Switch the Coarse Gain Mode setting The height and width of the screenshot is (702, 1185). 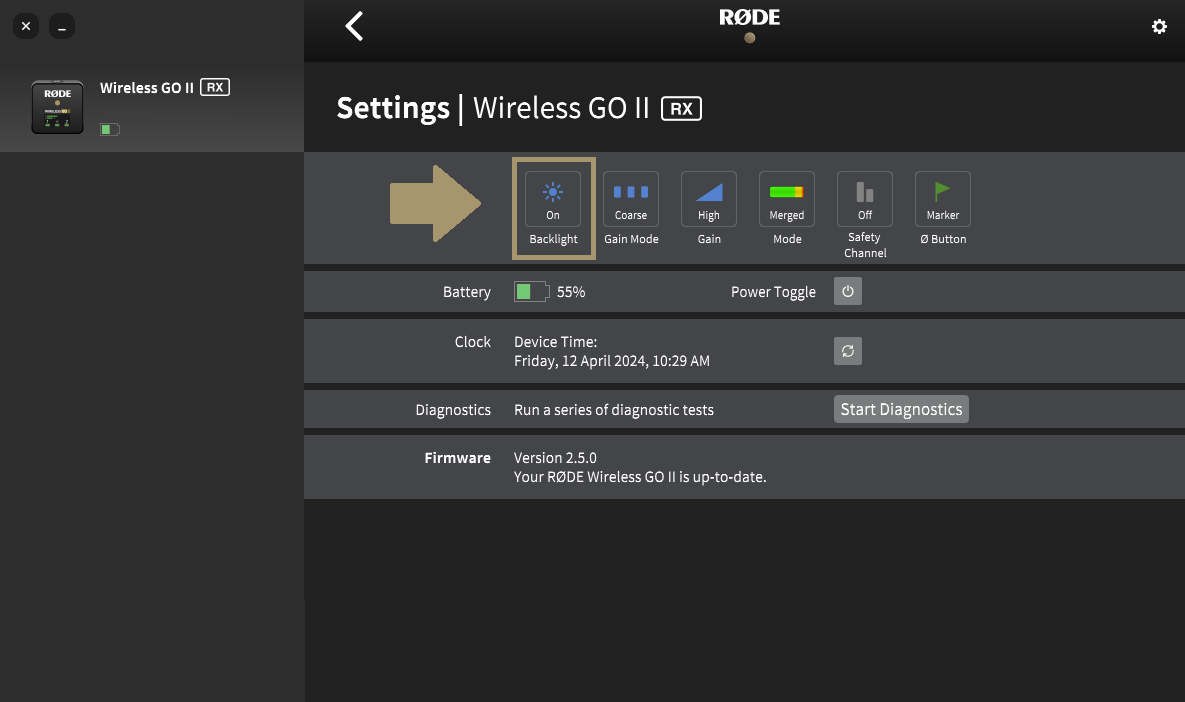(x=631, y=199)
